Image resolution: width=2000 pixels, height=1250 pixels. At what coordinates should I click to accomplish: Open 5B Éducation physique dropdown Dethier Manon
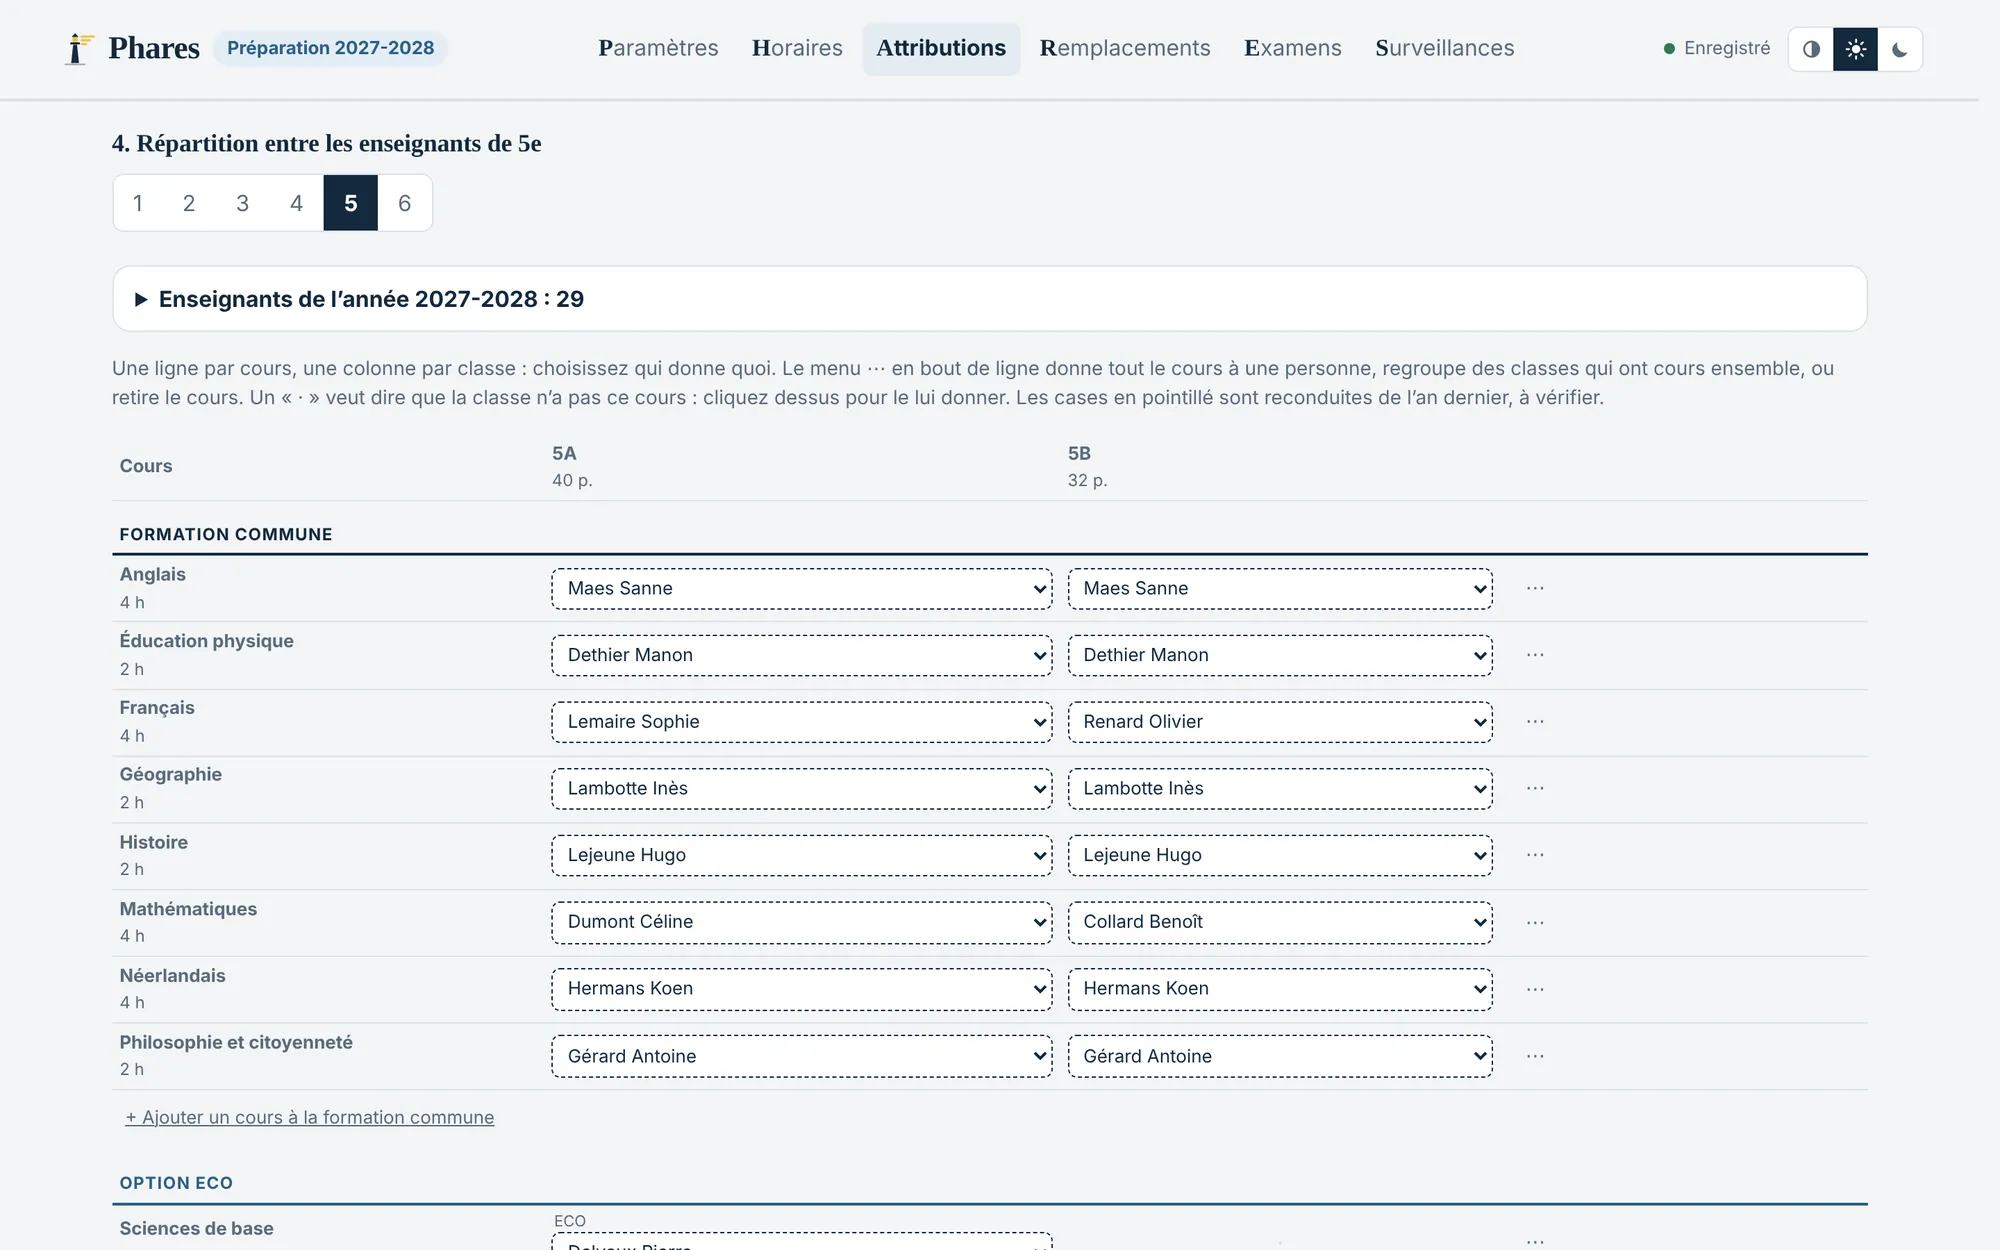pos(1280,655)
